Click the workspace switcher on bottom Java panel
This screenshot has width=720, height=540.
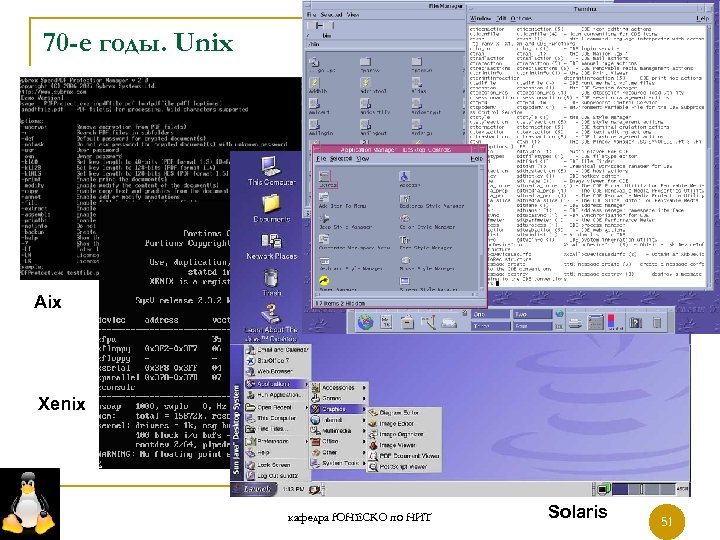pyautogui.click(x=643, y=489)
